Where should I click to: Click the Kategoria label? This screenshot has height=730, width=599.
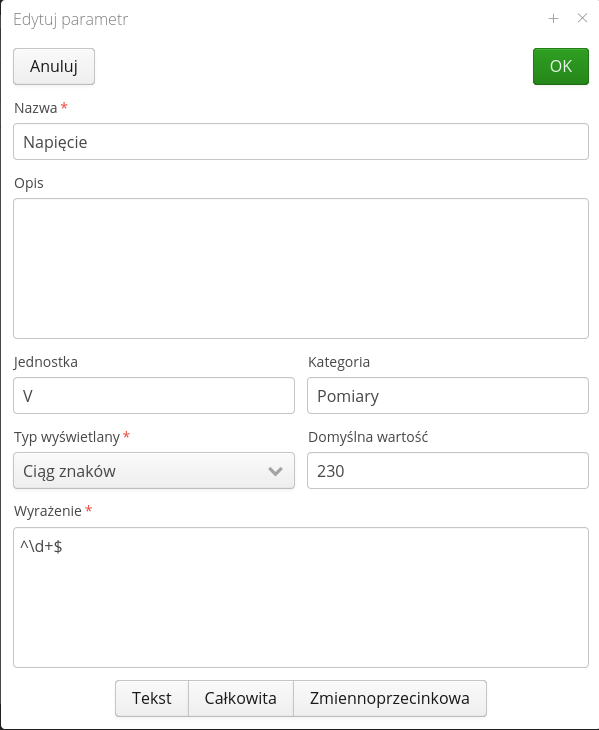(x=339, y=362)
